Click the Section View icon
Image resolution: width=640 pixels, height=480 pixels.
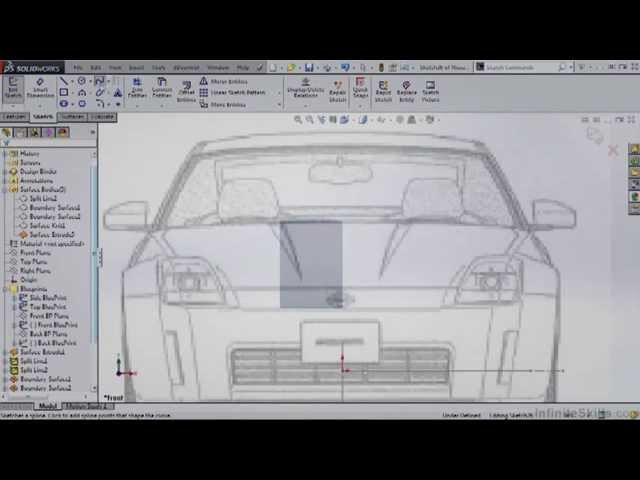333,120
